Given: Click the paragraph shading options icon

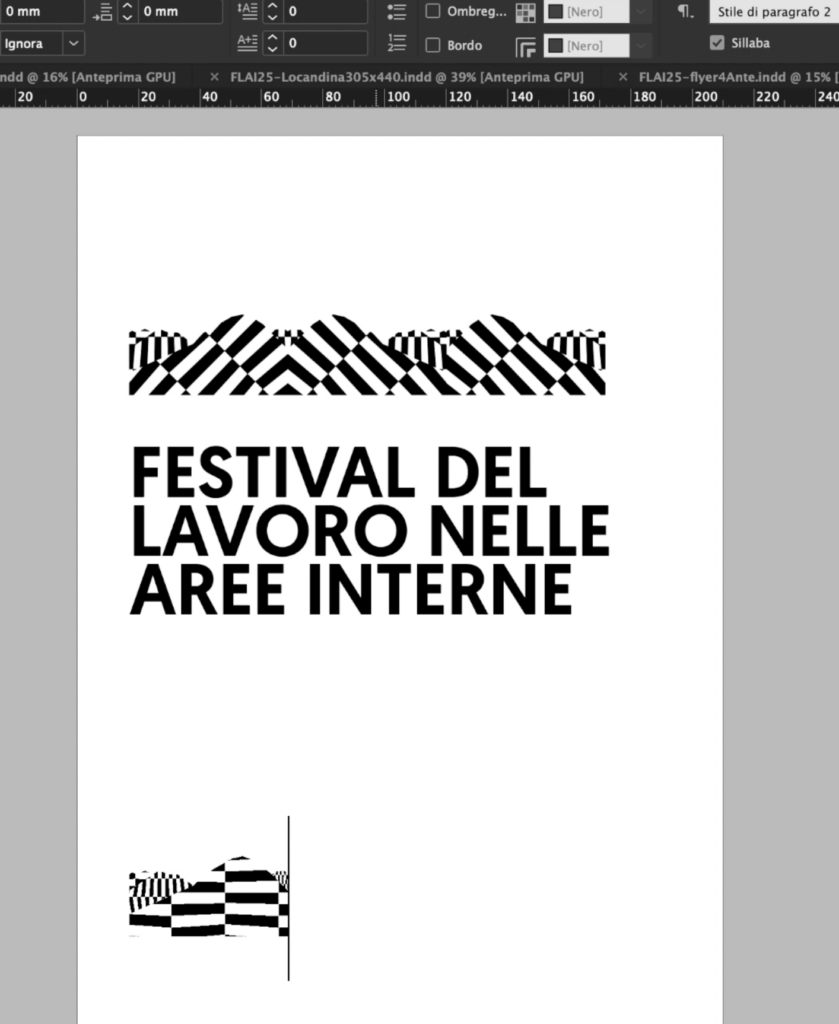Looking at the screenshot, I should point(525,12).
